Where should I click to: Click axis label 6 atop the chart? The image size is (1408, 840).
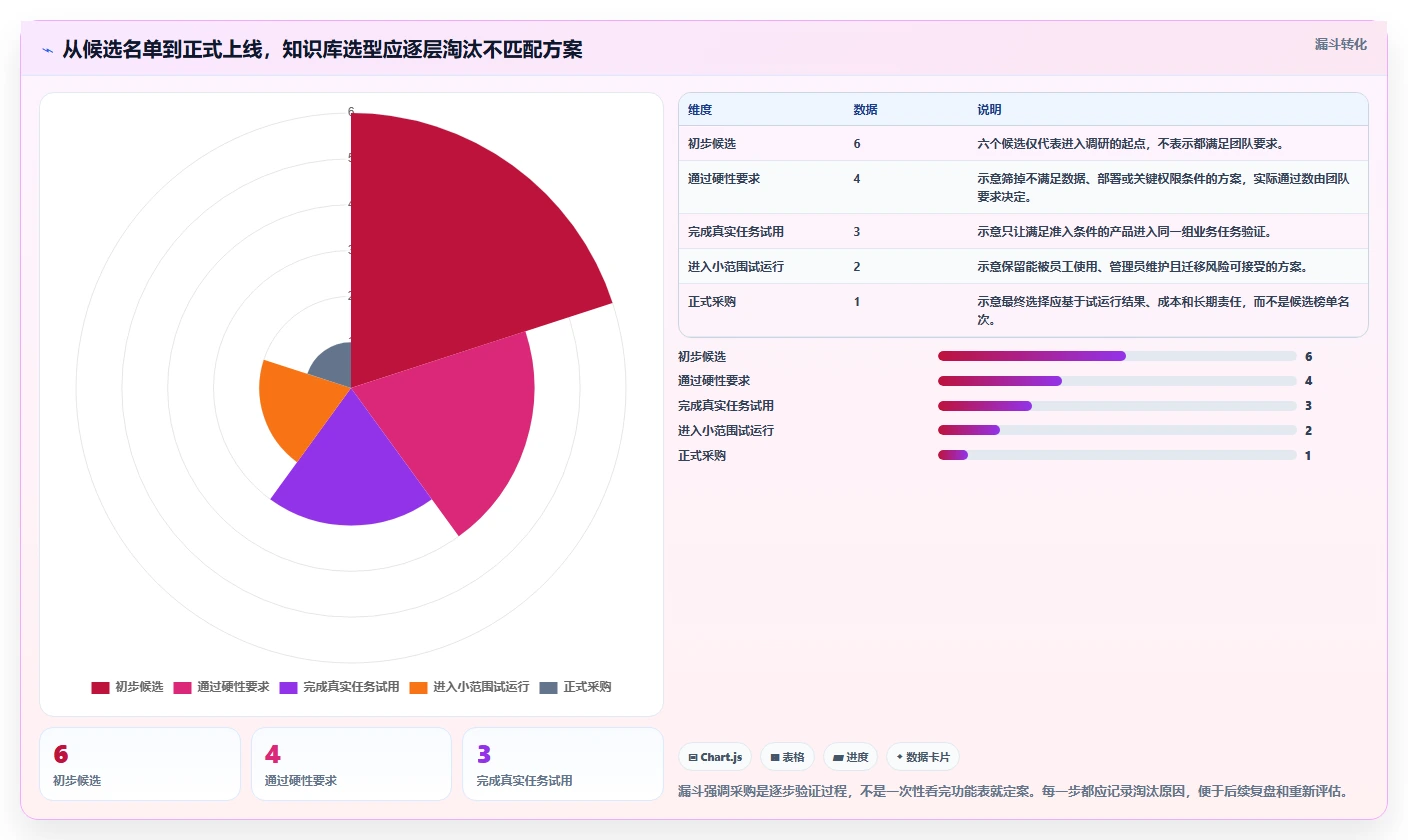351,112
